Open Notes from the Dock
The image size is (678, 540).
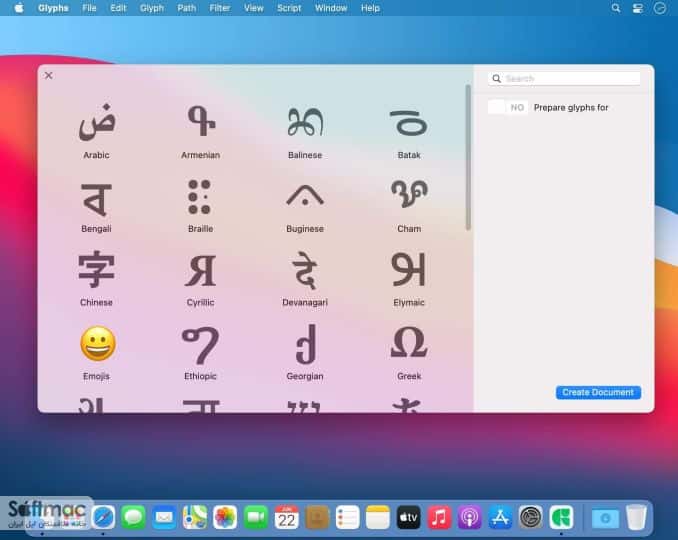(x=377, y=517)
